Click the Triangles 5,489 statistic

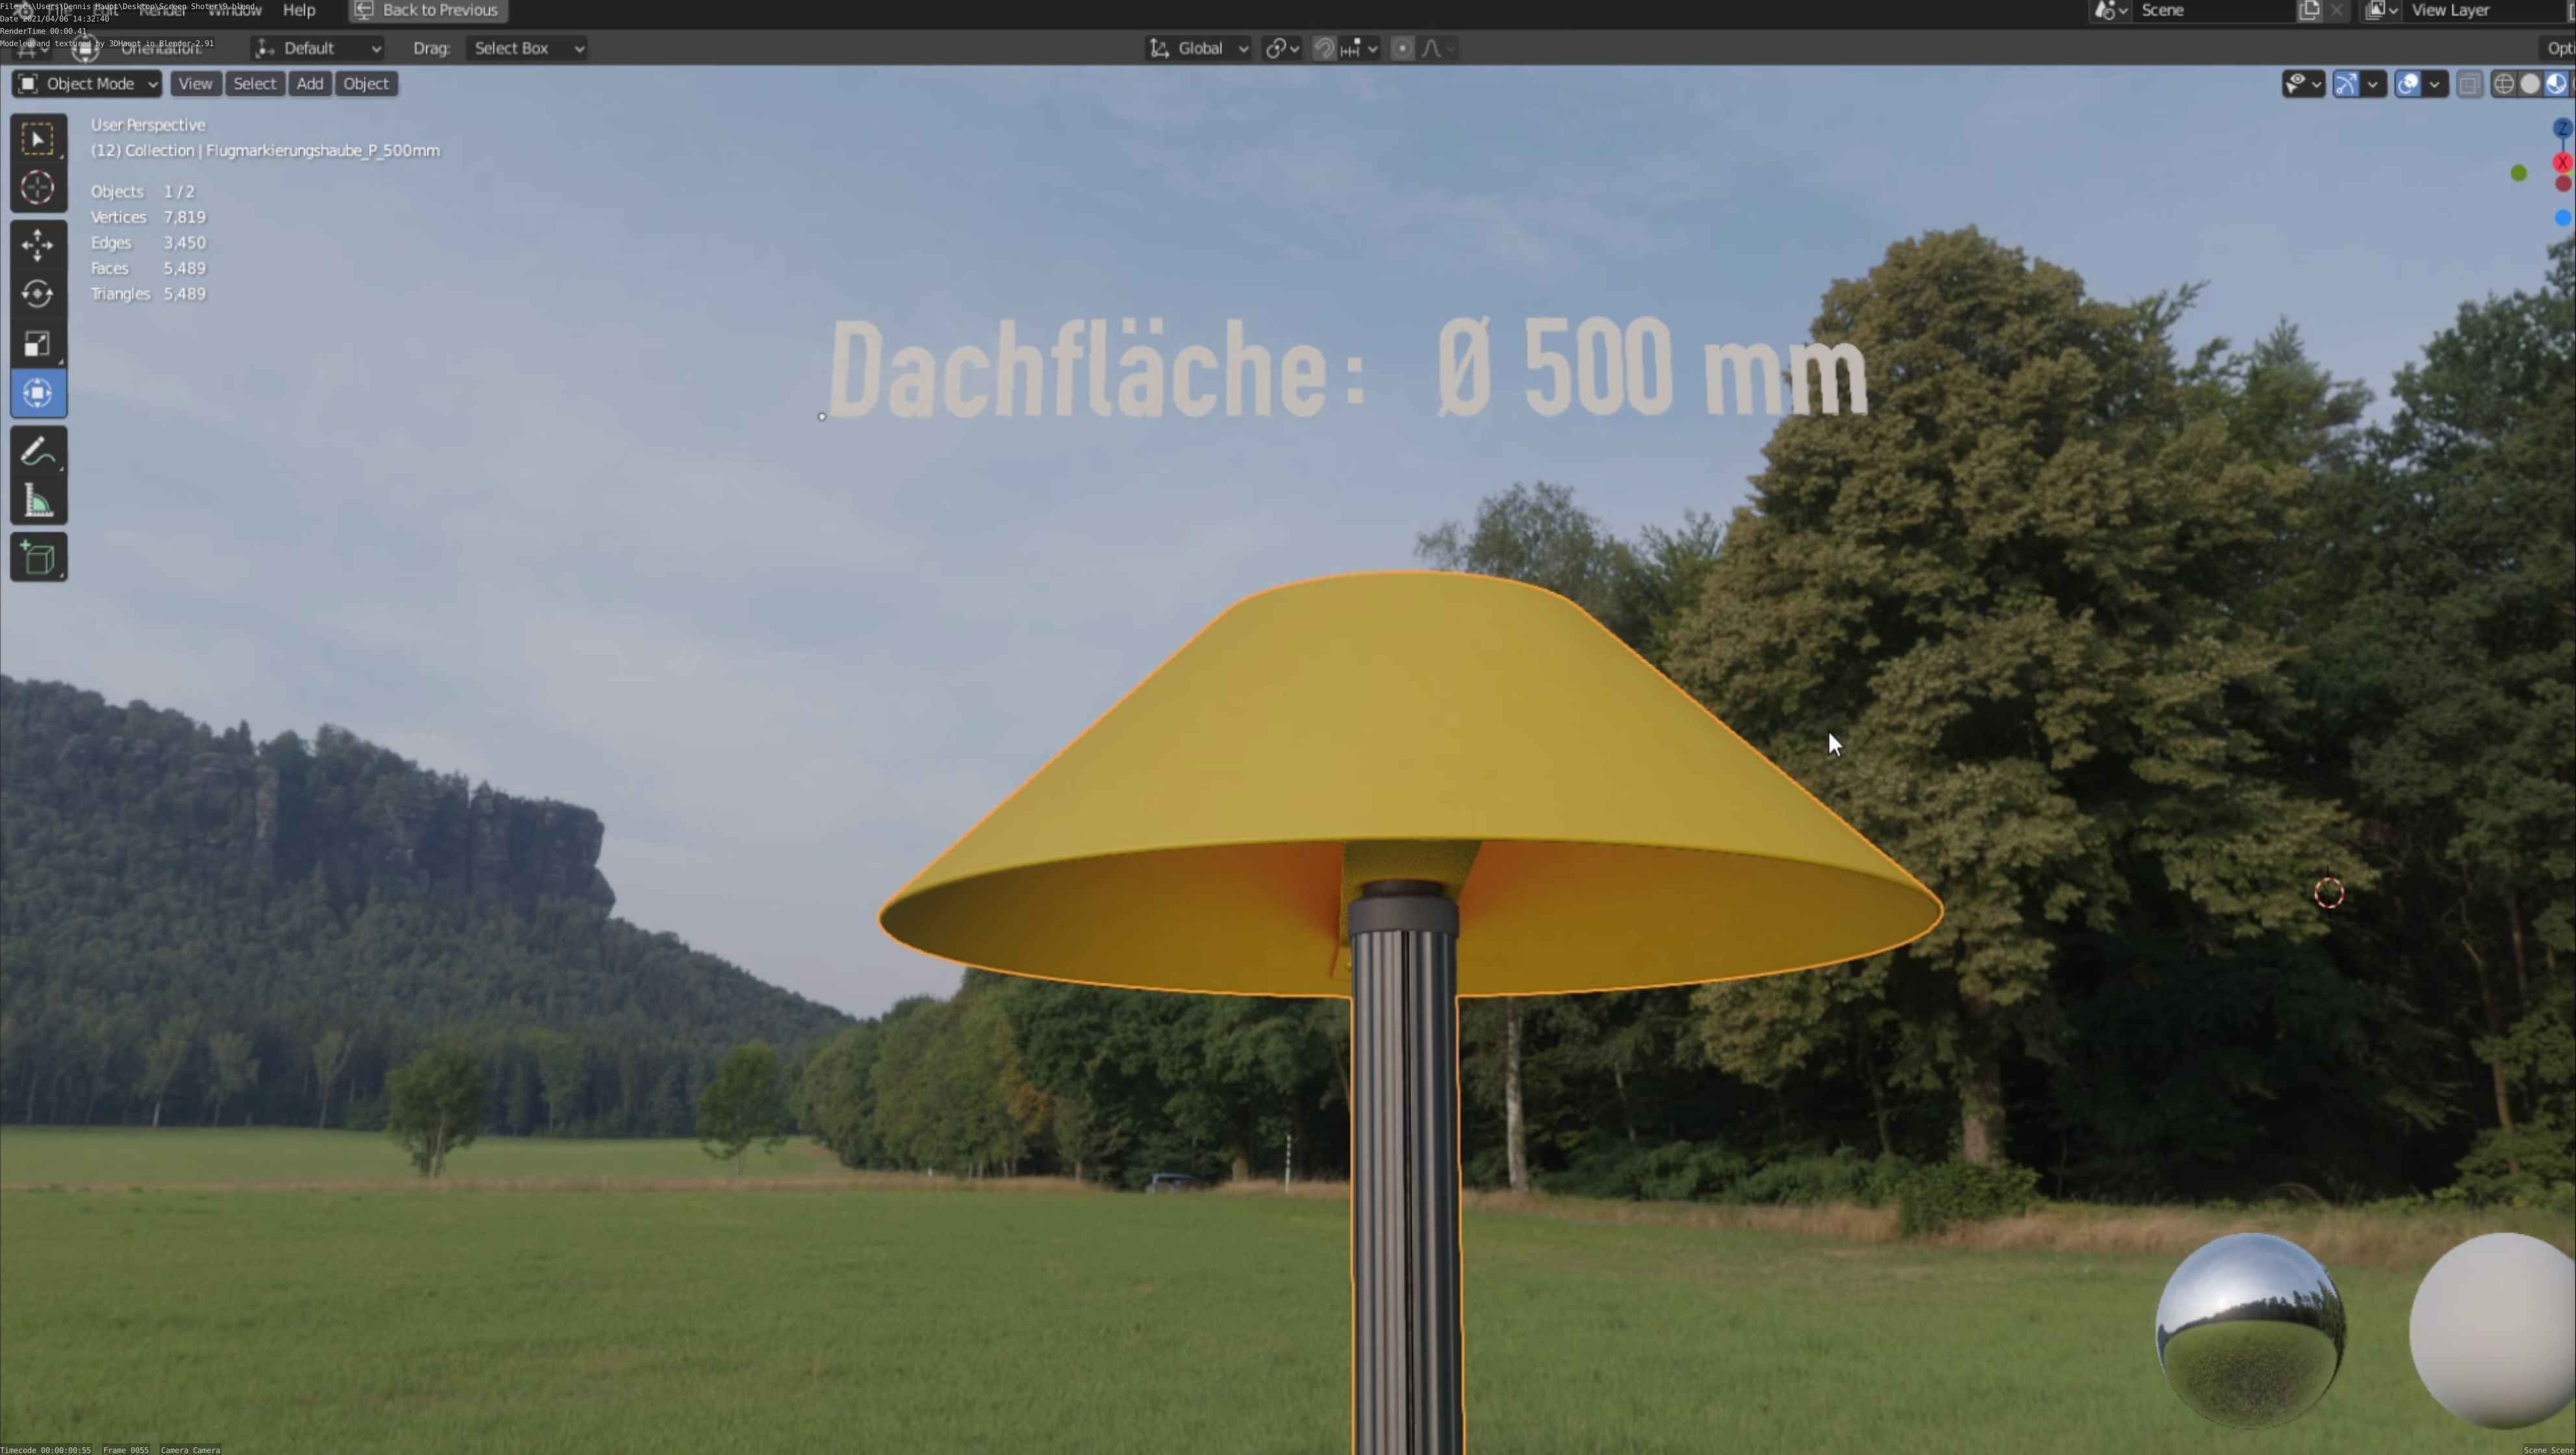coord(148,294)
